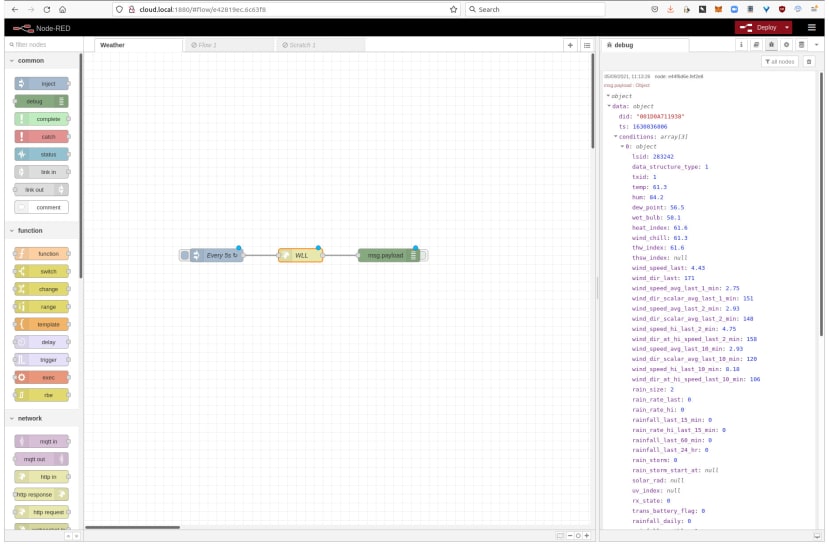Open the configuration nodes gear sidebar icon
The height and width of the screenshot is (546, 829).
(x=786, y=45)
